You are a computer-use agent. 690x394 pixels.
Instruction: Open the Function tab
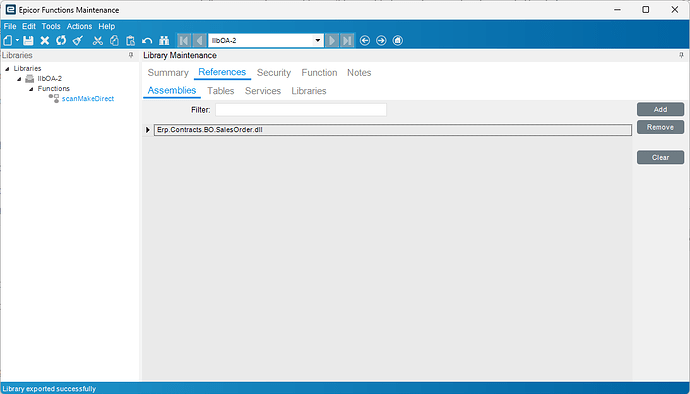(x=319, y=73)
